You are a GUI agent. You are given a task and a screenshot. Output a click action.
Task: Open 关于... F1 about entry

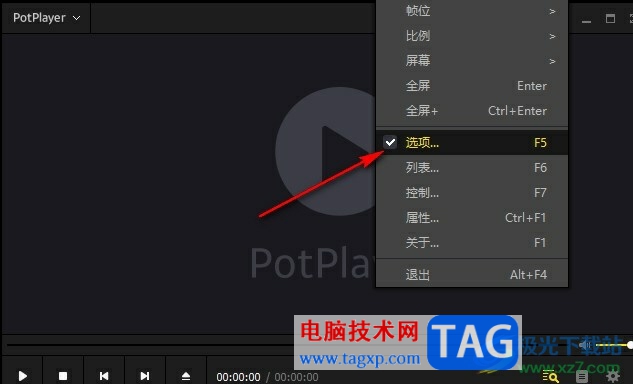pos(472,242)
